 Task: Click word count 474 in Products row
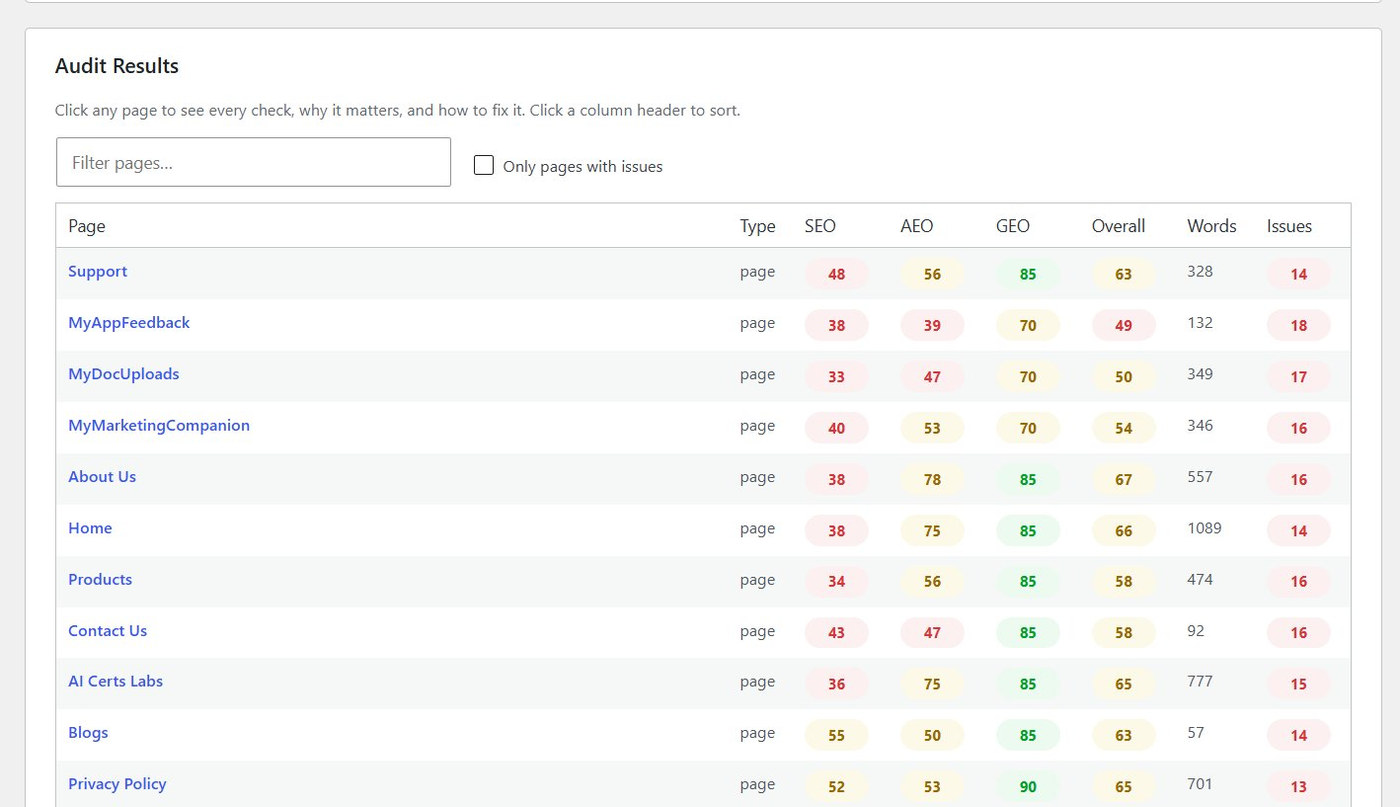click(x=1200, y=580)
